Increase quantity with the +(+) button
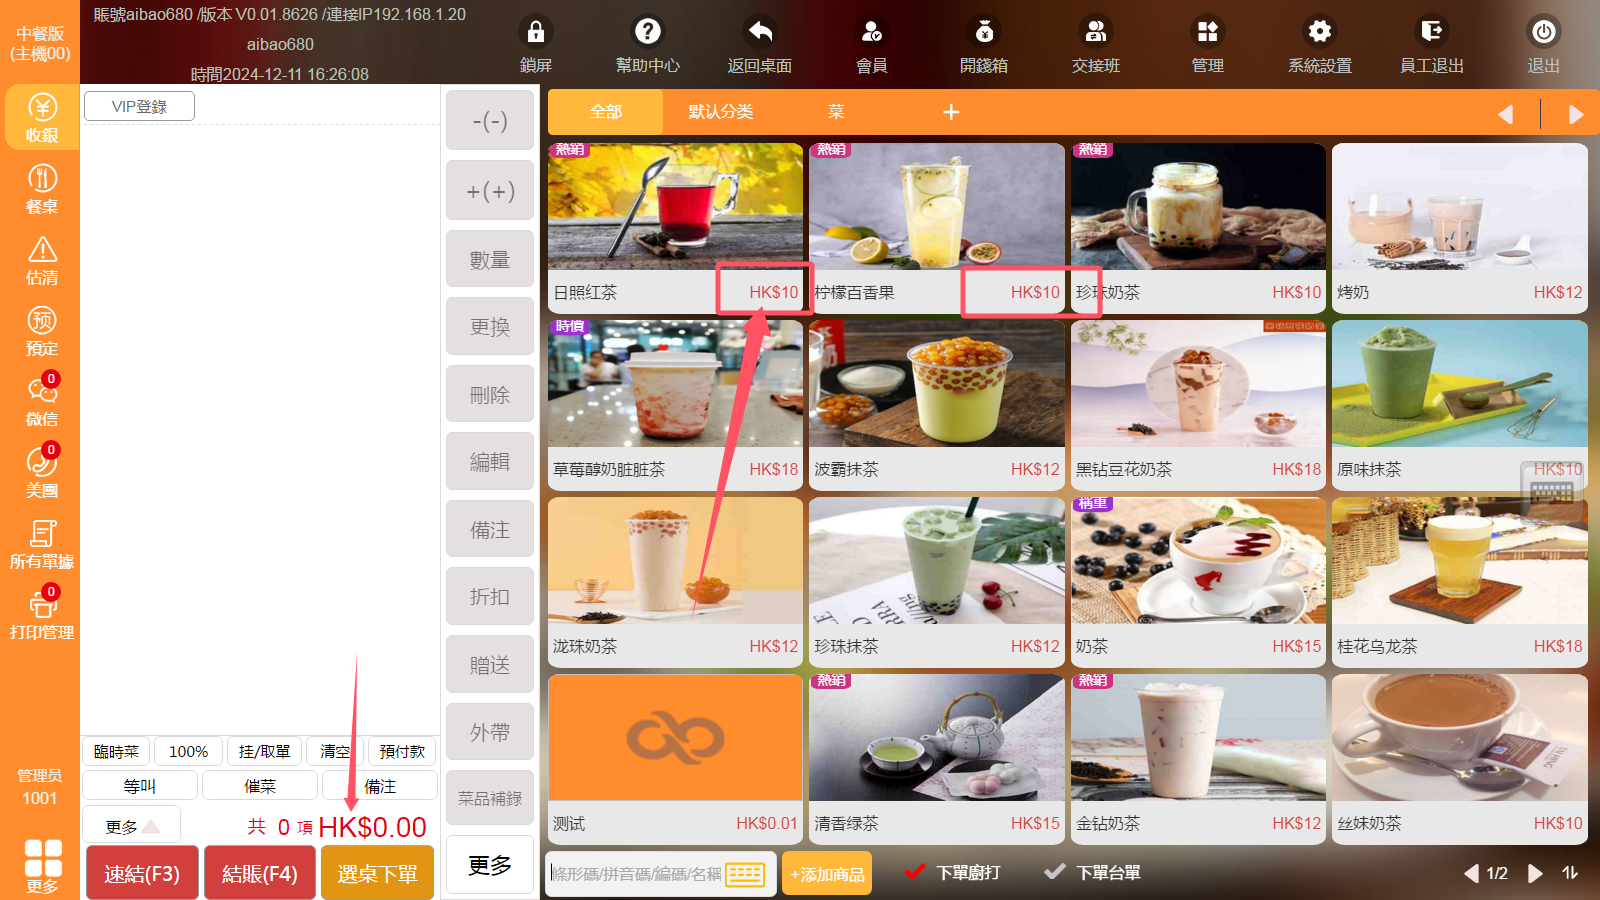This screenshot has width=1600, height=900. tap(490, 191)
